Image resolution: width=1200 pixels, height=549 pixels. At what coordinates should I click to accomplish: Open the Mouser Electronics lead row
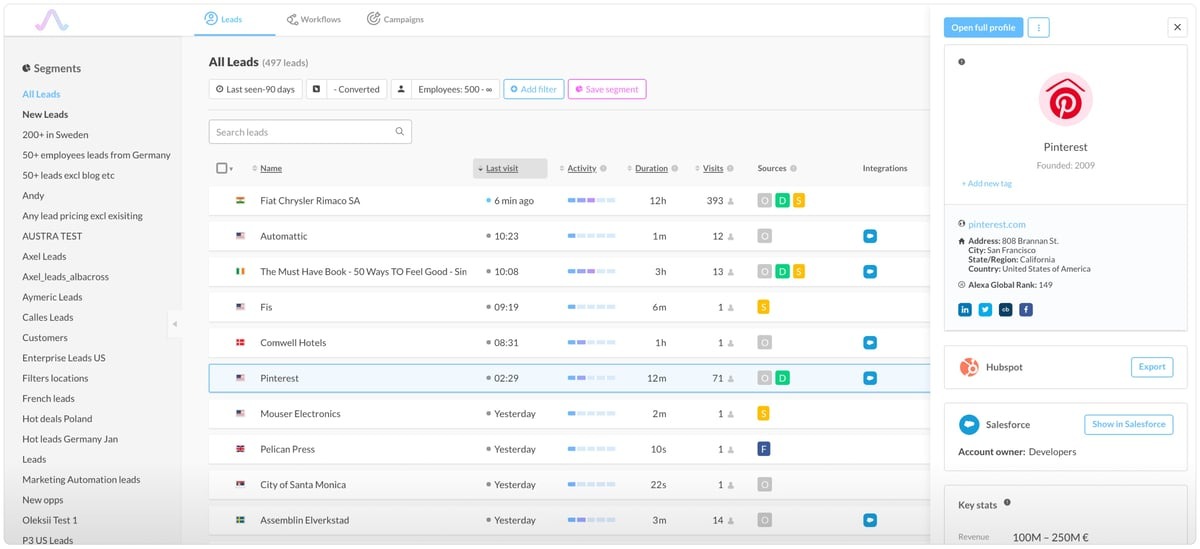(569, 413)
